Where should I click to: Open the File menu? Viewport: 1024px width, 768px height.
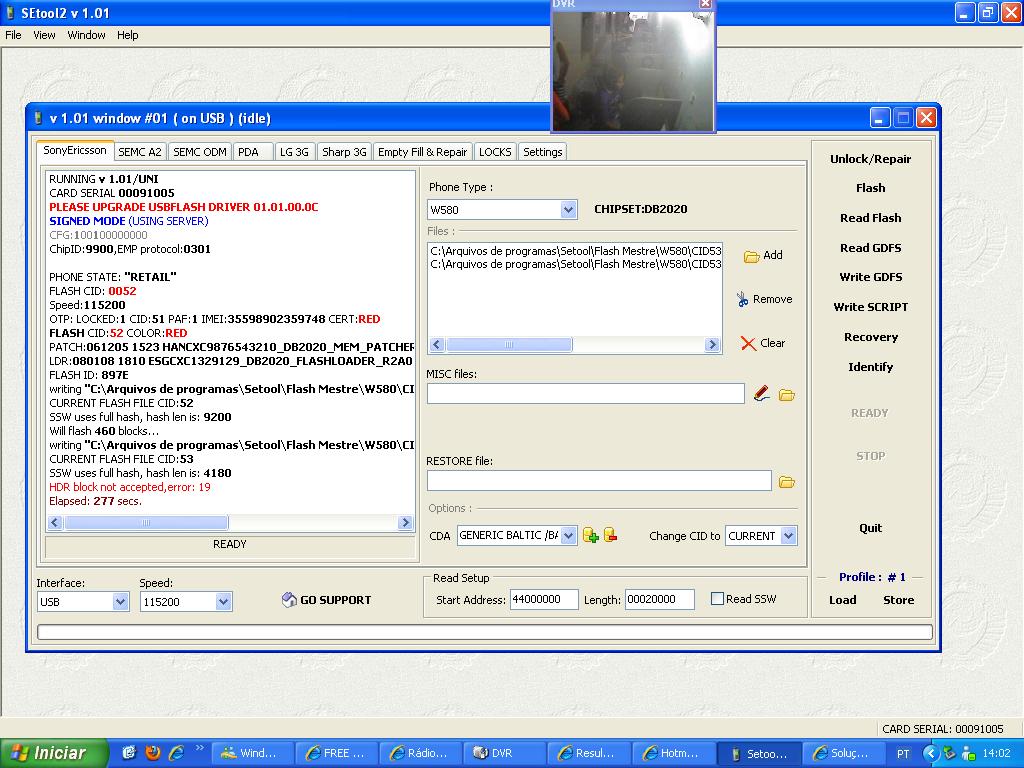(13, 35)
